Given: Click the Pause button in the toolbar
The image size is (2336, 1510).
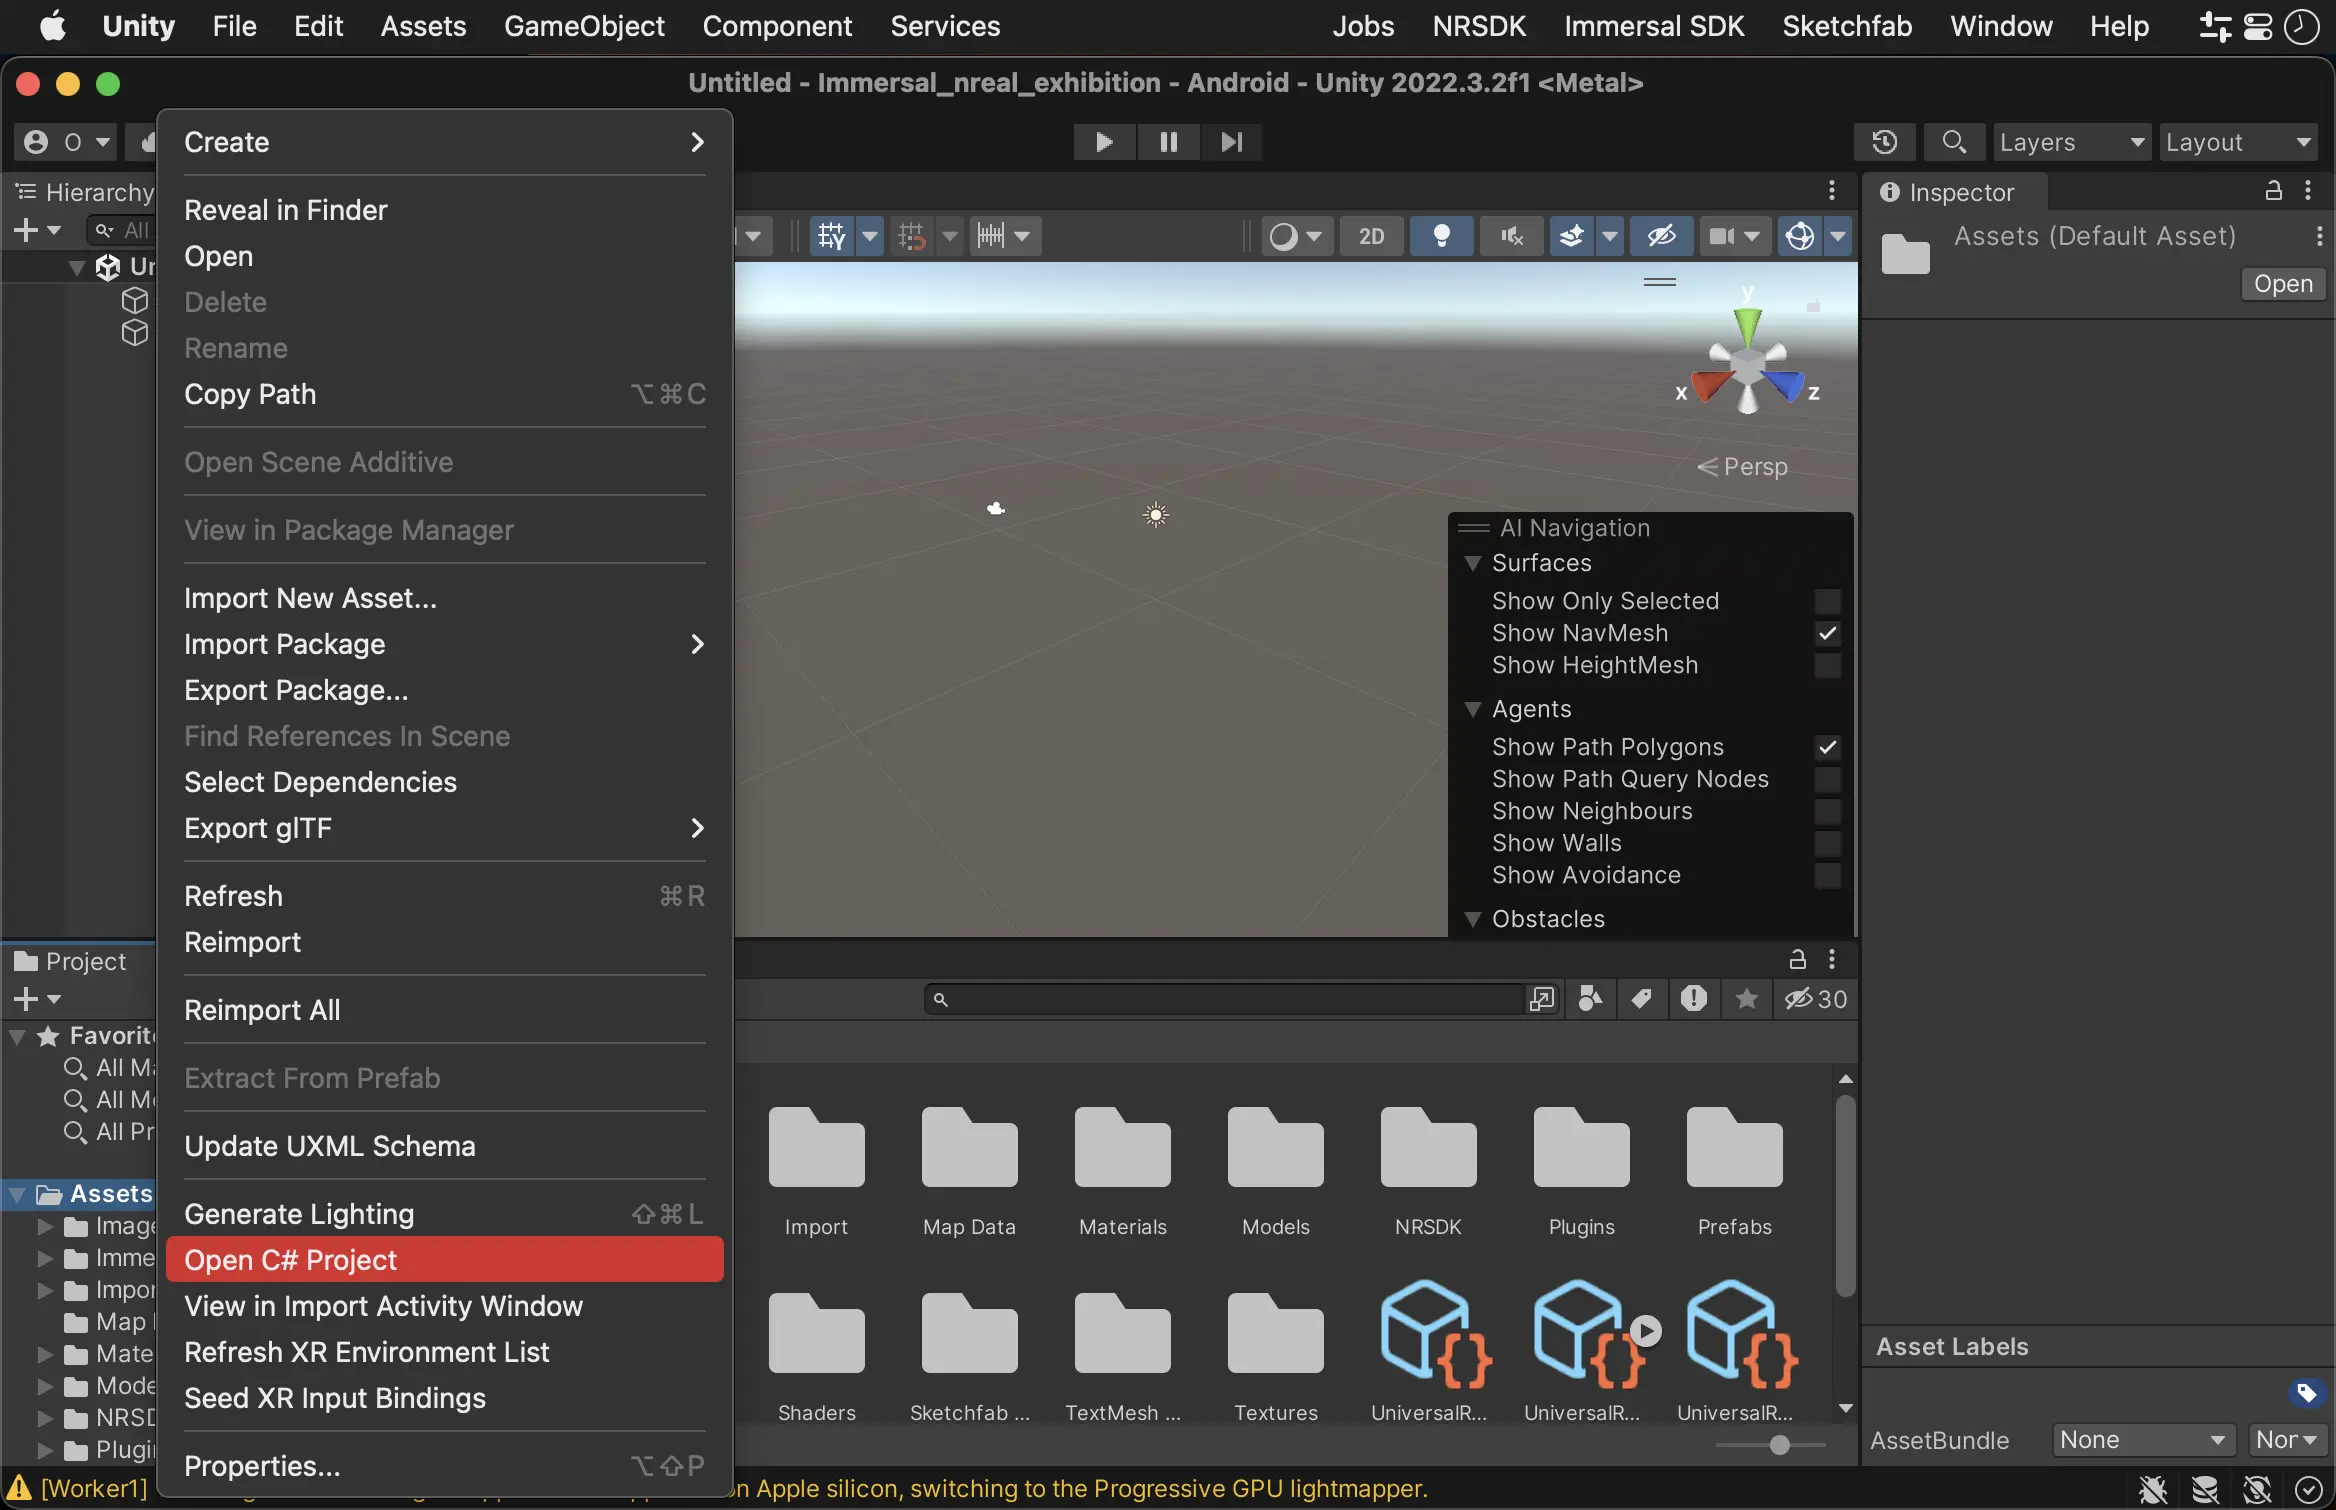Looking at the screenshot, I should tap(1168, 142).
